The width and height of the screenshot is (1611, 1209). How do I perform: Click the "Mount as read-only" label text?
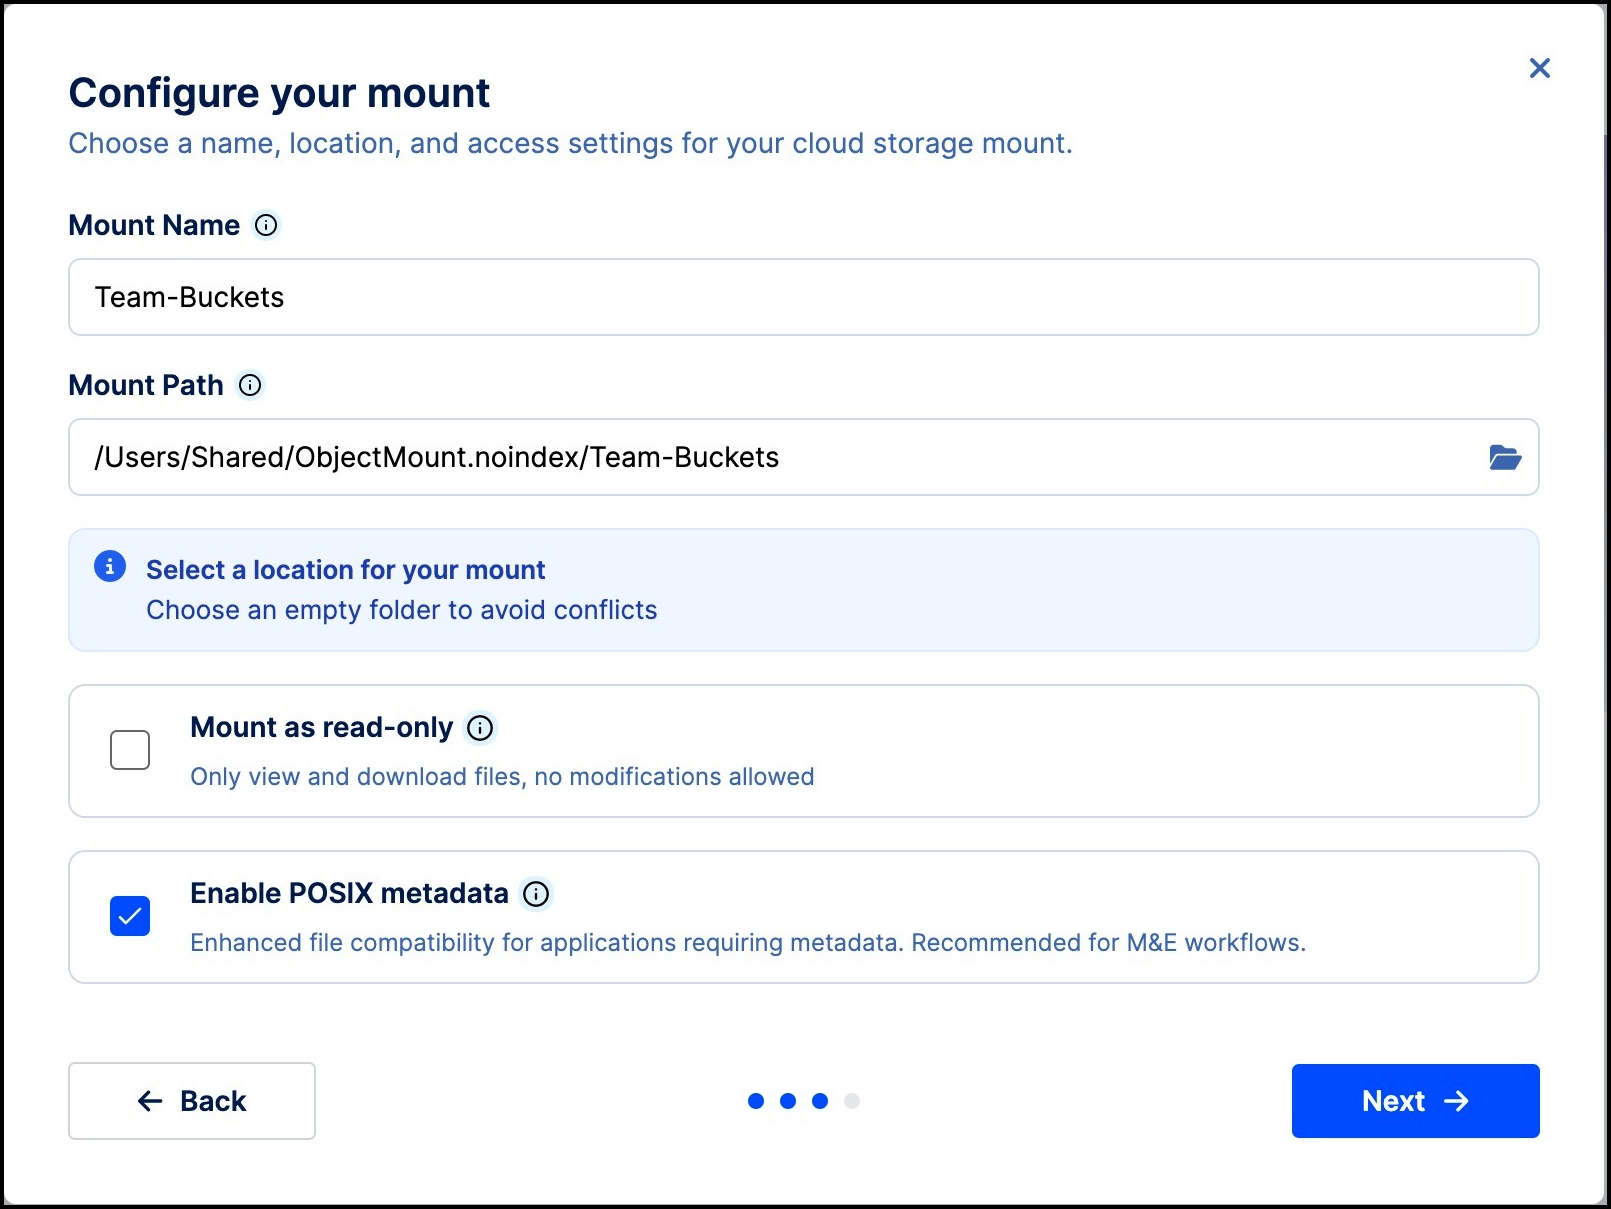tap(321, 728)
